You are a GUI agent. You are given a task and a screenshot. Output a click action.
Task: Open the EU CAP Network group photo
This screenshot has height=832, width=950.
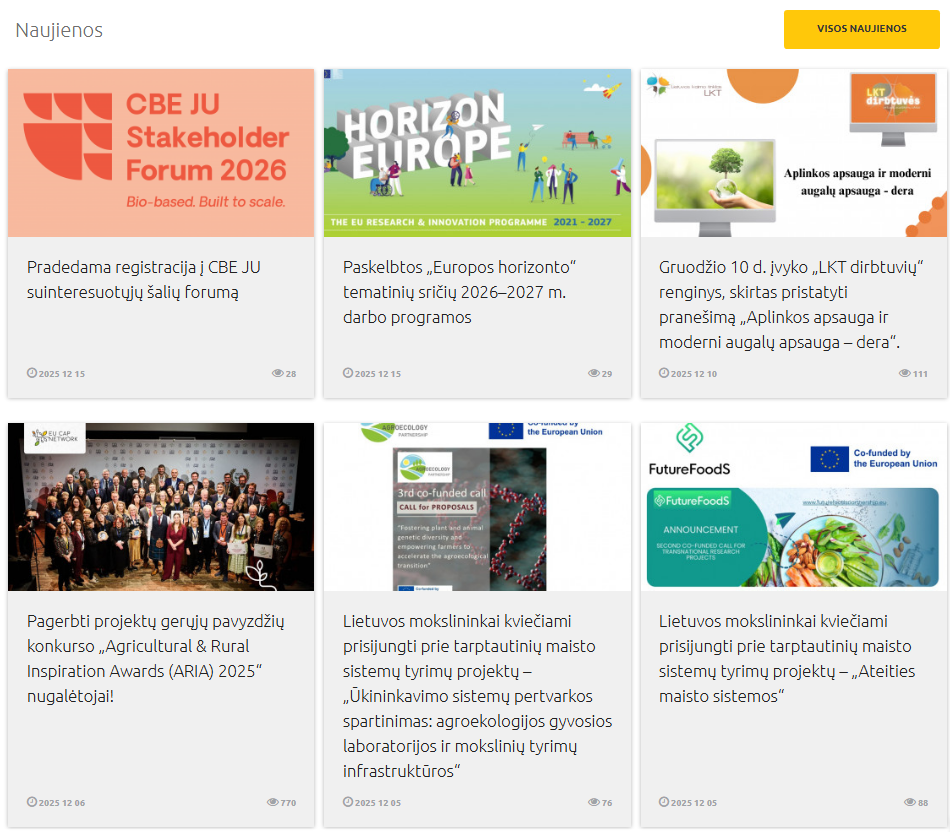point(161,507)
